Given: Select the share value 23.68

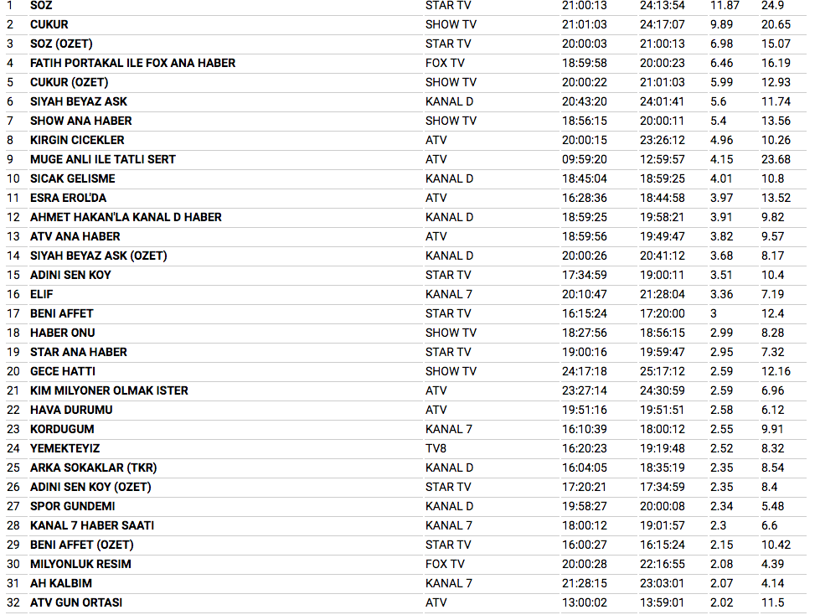Looking at the screenshot, I should tap(775, 159).
